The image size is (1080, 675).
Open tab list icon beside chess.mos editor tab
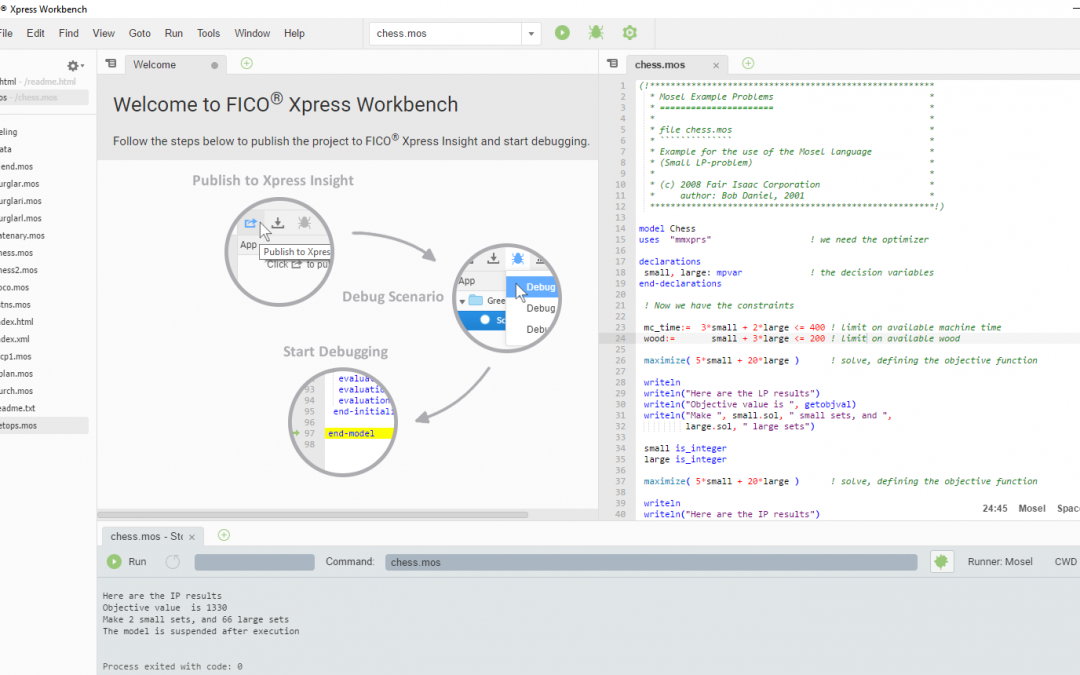(x=612, y=64)
